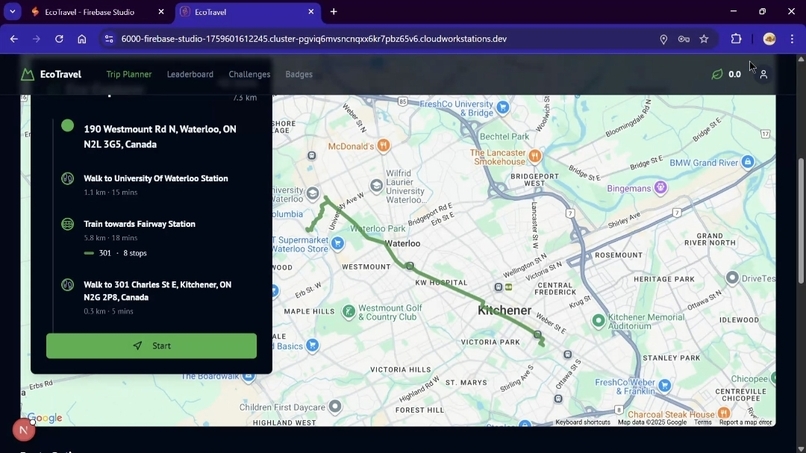Click the DriveTest map pin
Image resolution: width=806 pixels, height=453 pixels.
click(x=732, y=278)
